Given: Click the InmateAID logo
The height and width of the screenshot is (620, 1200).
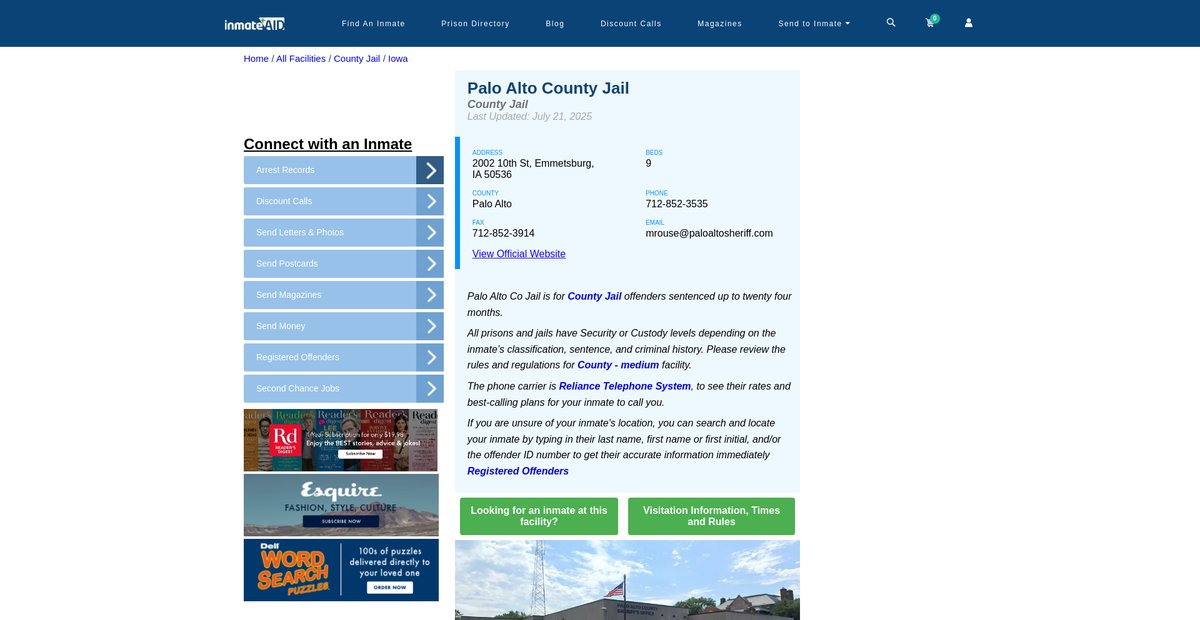Looking at the screenshot, I should point(255,23).
